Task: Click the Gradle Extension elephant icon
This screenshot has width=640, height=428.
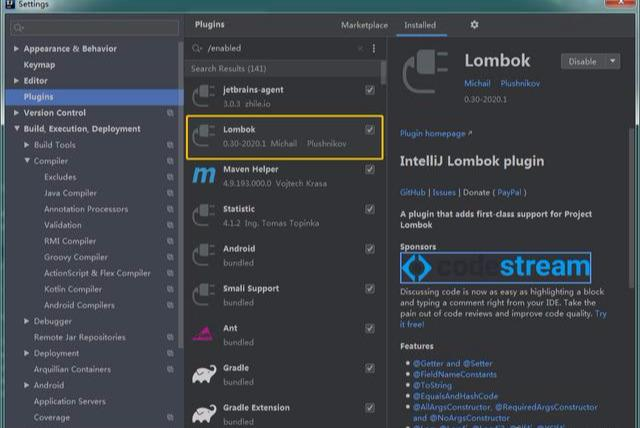Action: coord(204,413)
